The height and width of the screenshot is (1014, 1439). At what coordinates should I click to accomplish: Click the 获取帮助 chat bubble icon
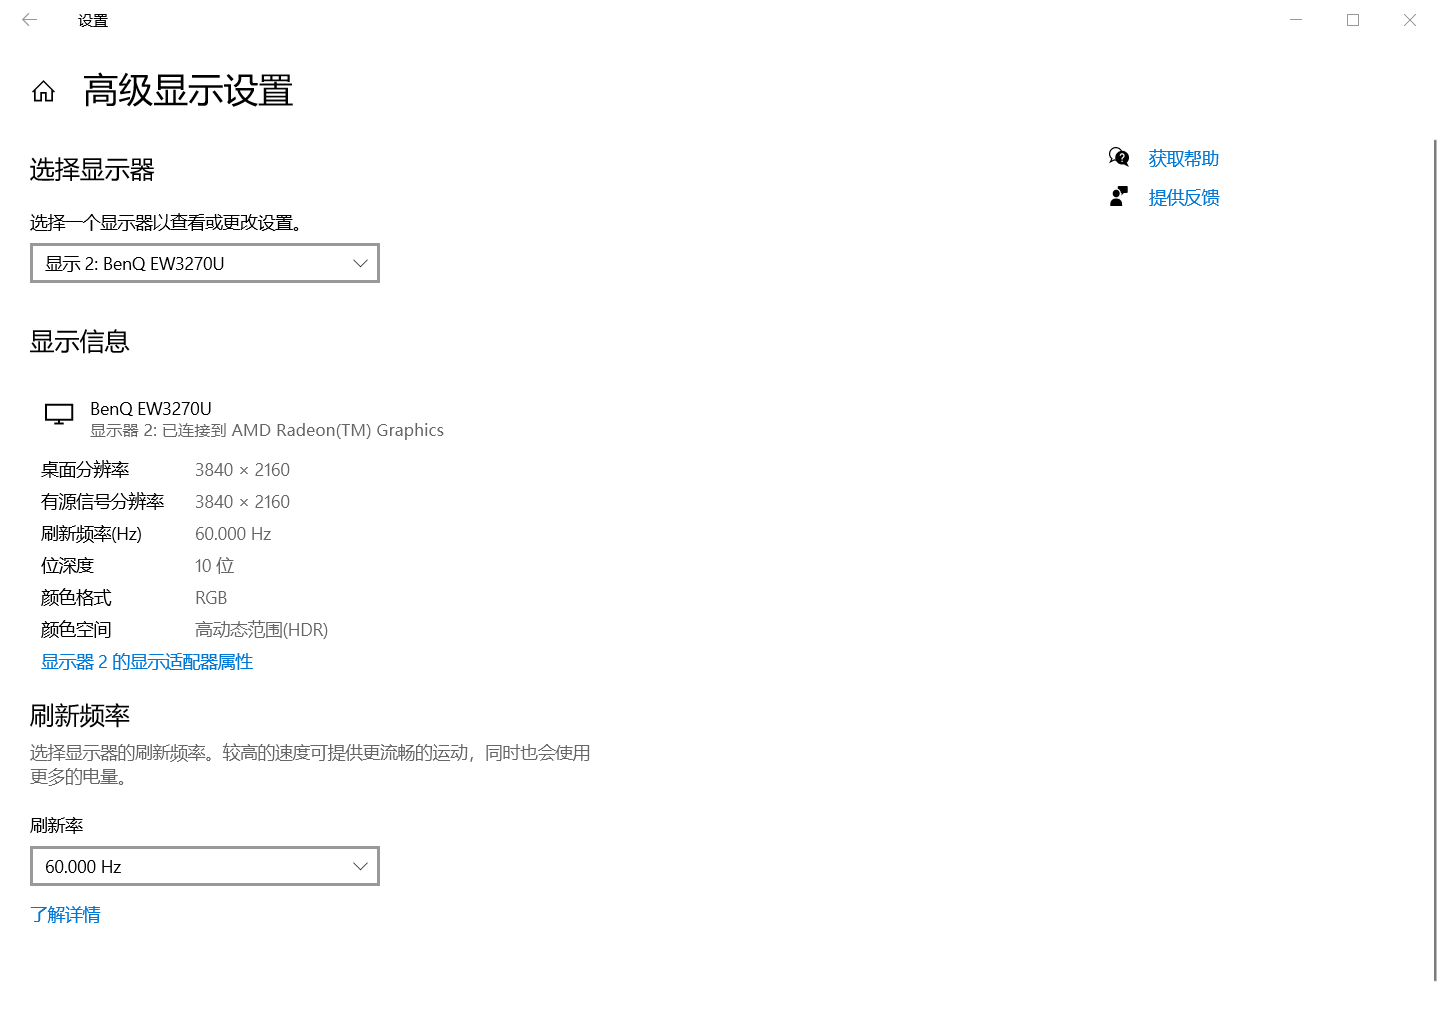click(1119, 157)
